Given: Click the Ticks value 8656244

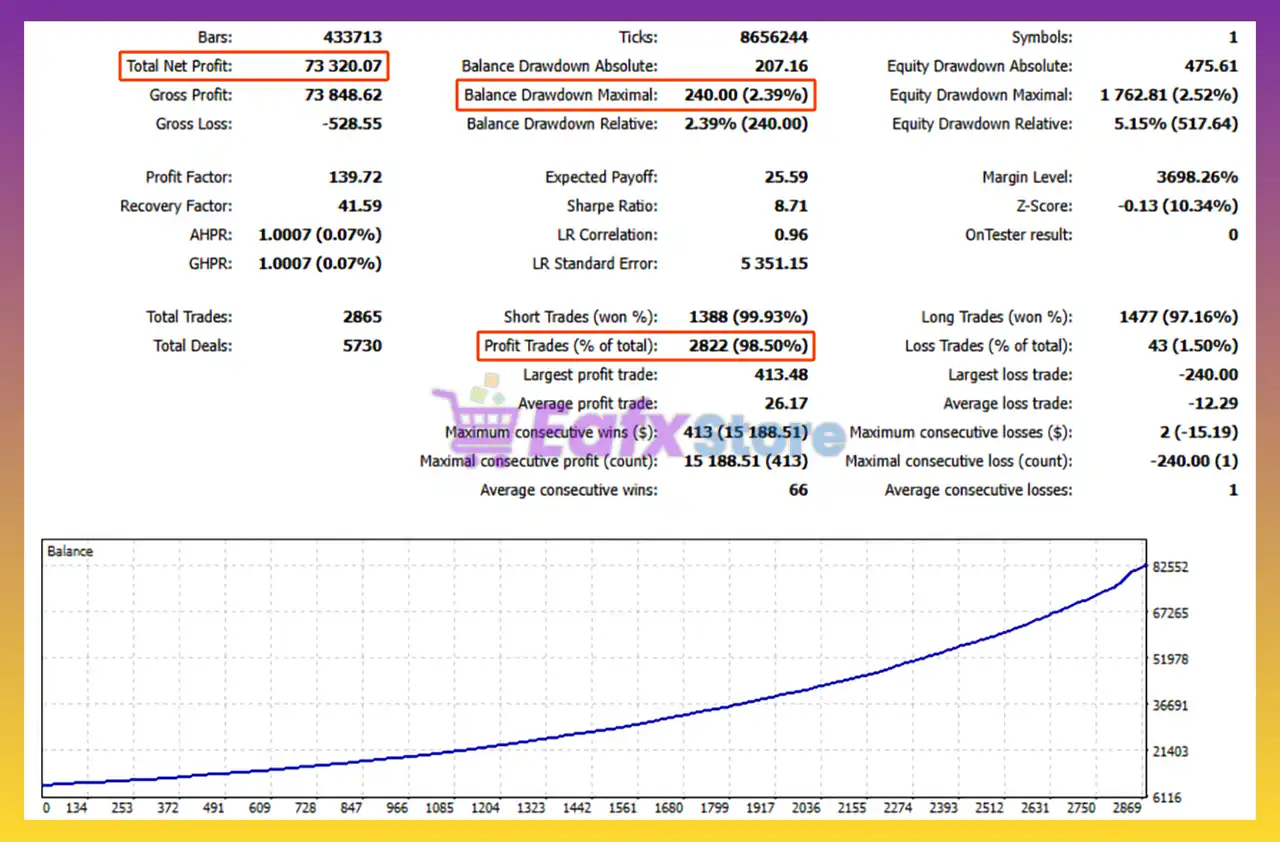Looking at the screenshot, I should coord(773,38).
